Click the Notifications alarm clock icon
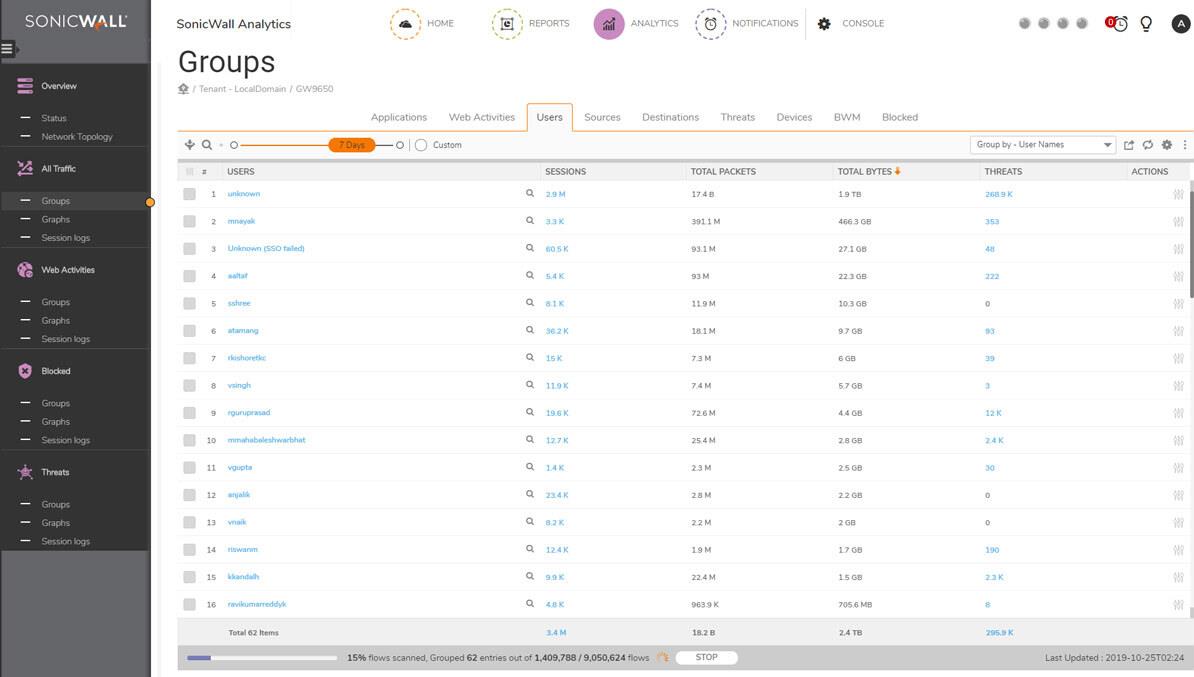The height and width of the screenshot is (677, 1194). [710, 23]
